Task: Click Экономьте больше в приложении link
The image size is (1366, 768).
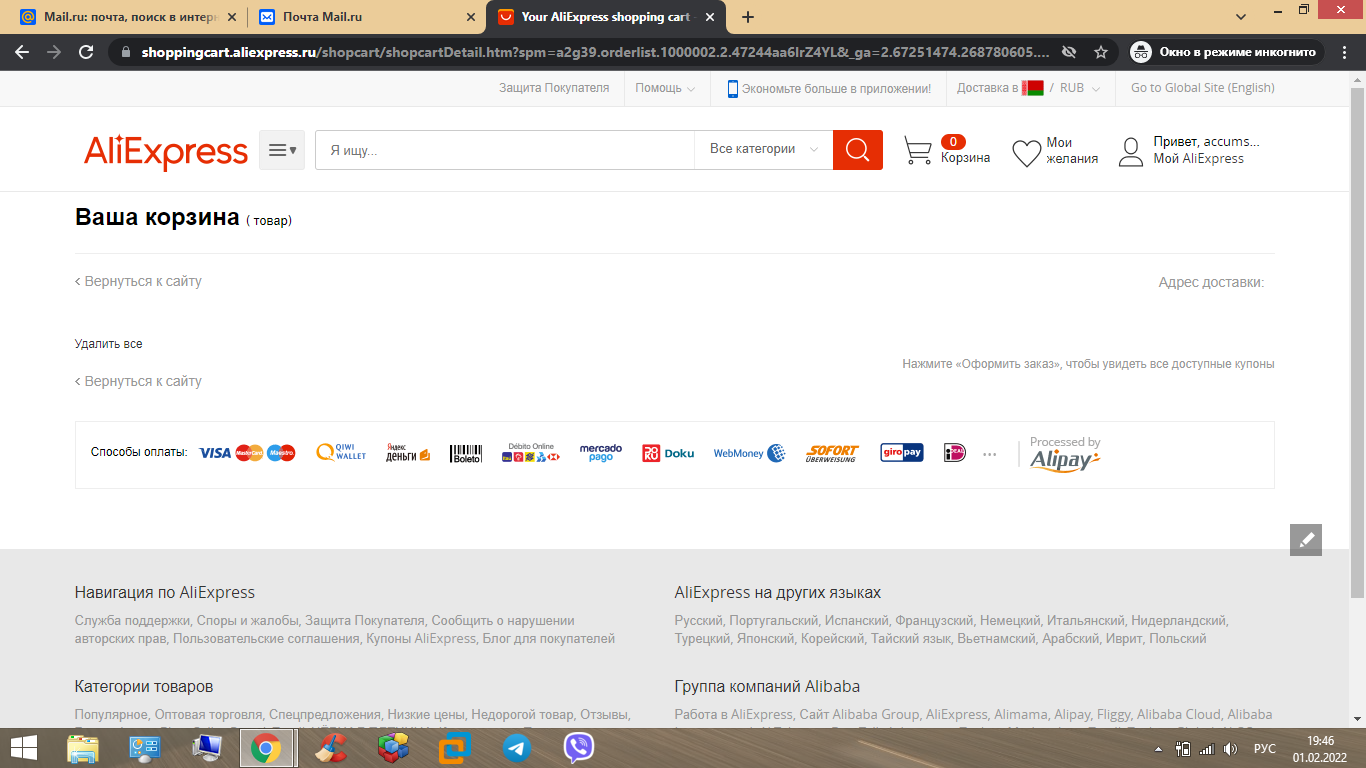Action: (x=836, y=88)
